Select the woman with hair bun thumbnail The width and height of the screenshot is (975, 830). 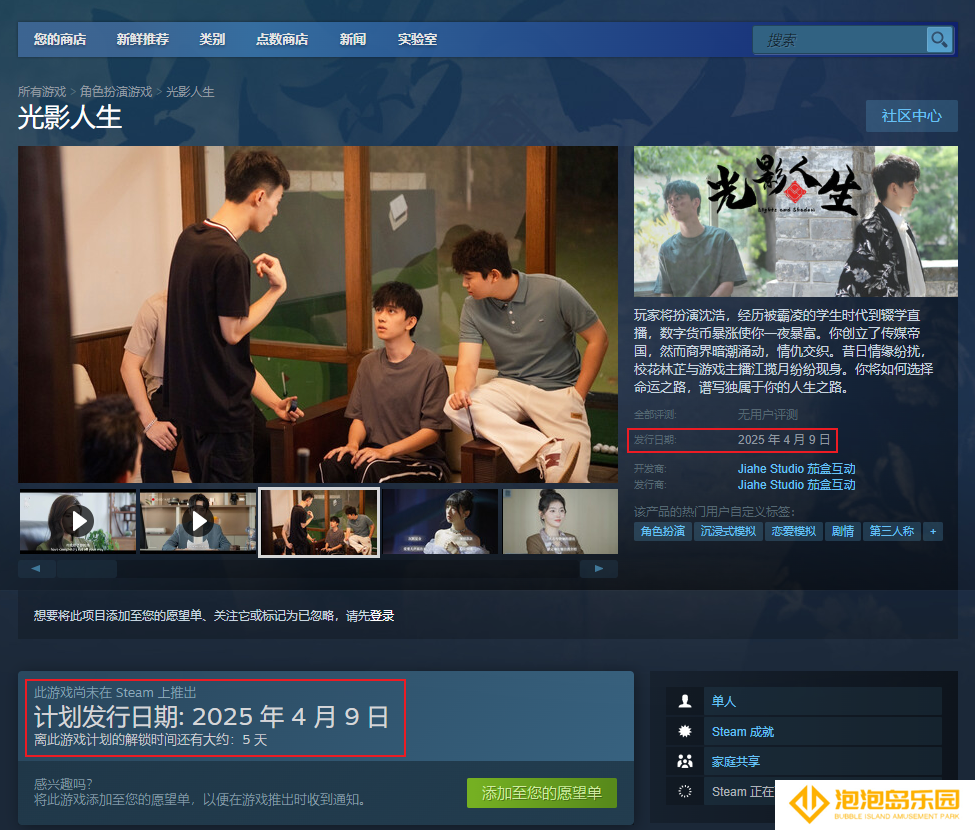pyautogui.click(x=560, y=522)
